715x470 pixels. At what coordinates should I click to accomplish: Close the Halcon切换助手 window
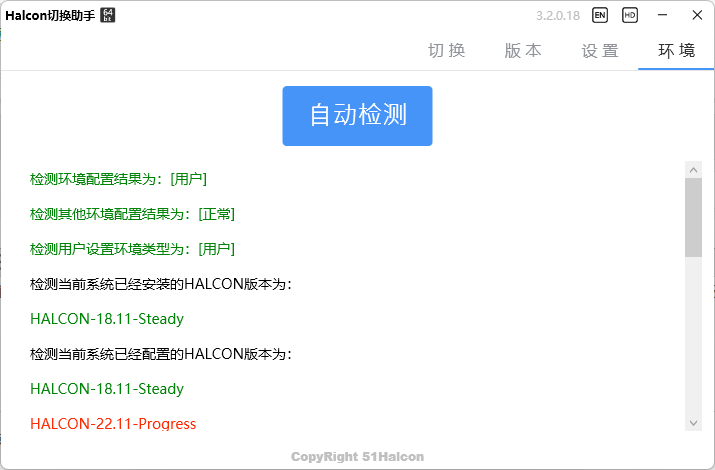pos(697,15)
